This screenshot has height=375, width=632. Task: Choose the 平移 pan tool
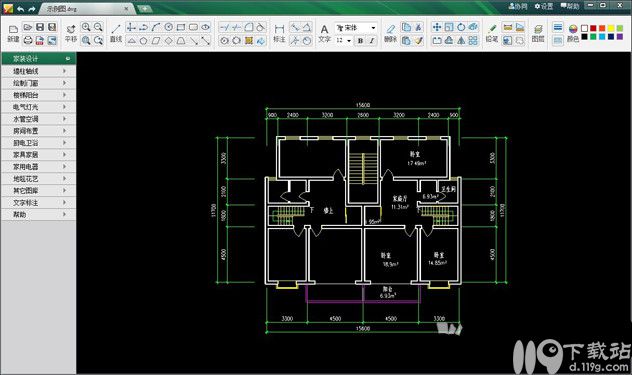pos(71,33)
